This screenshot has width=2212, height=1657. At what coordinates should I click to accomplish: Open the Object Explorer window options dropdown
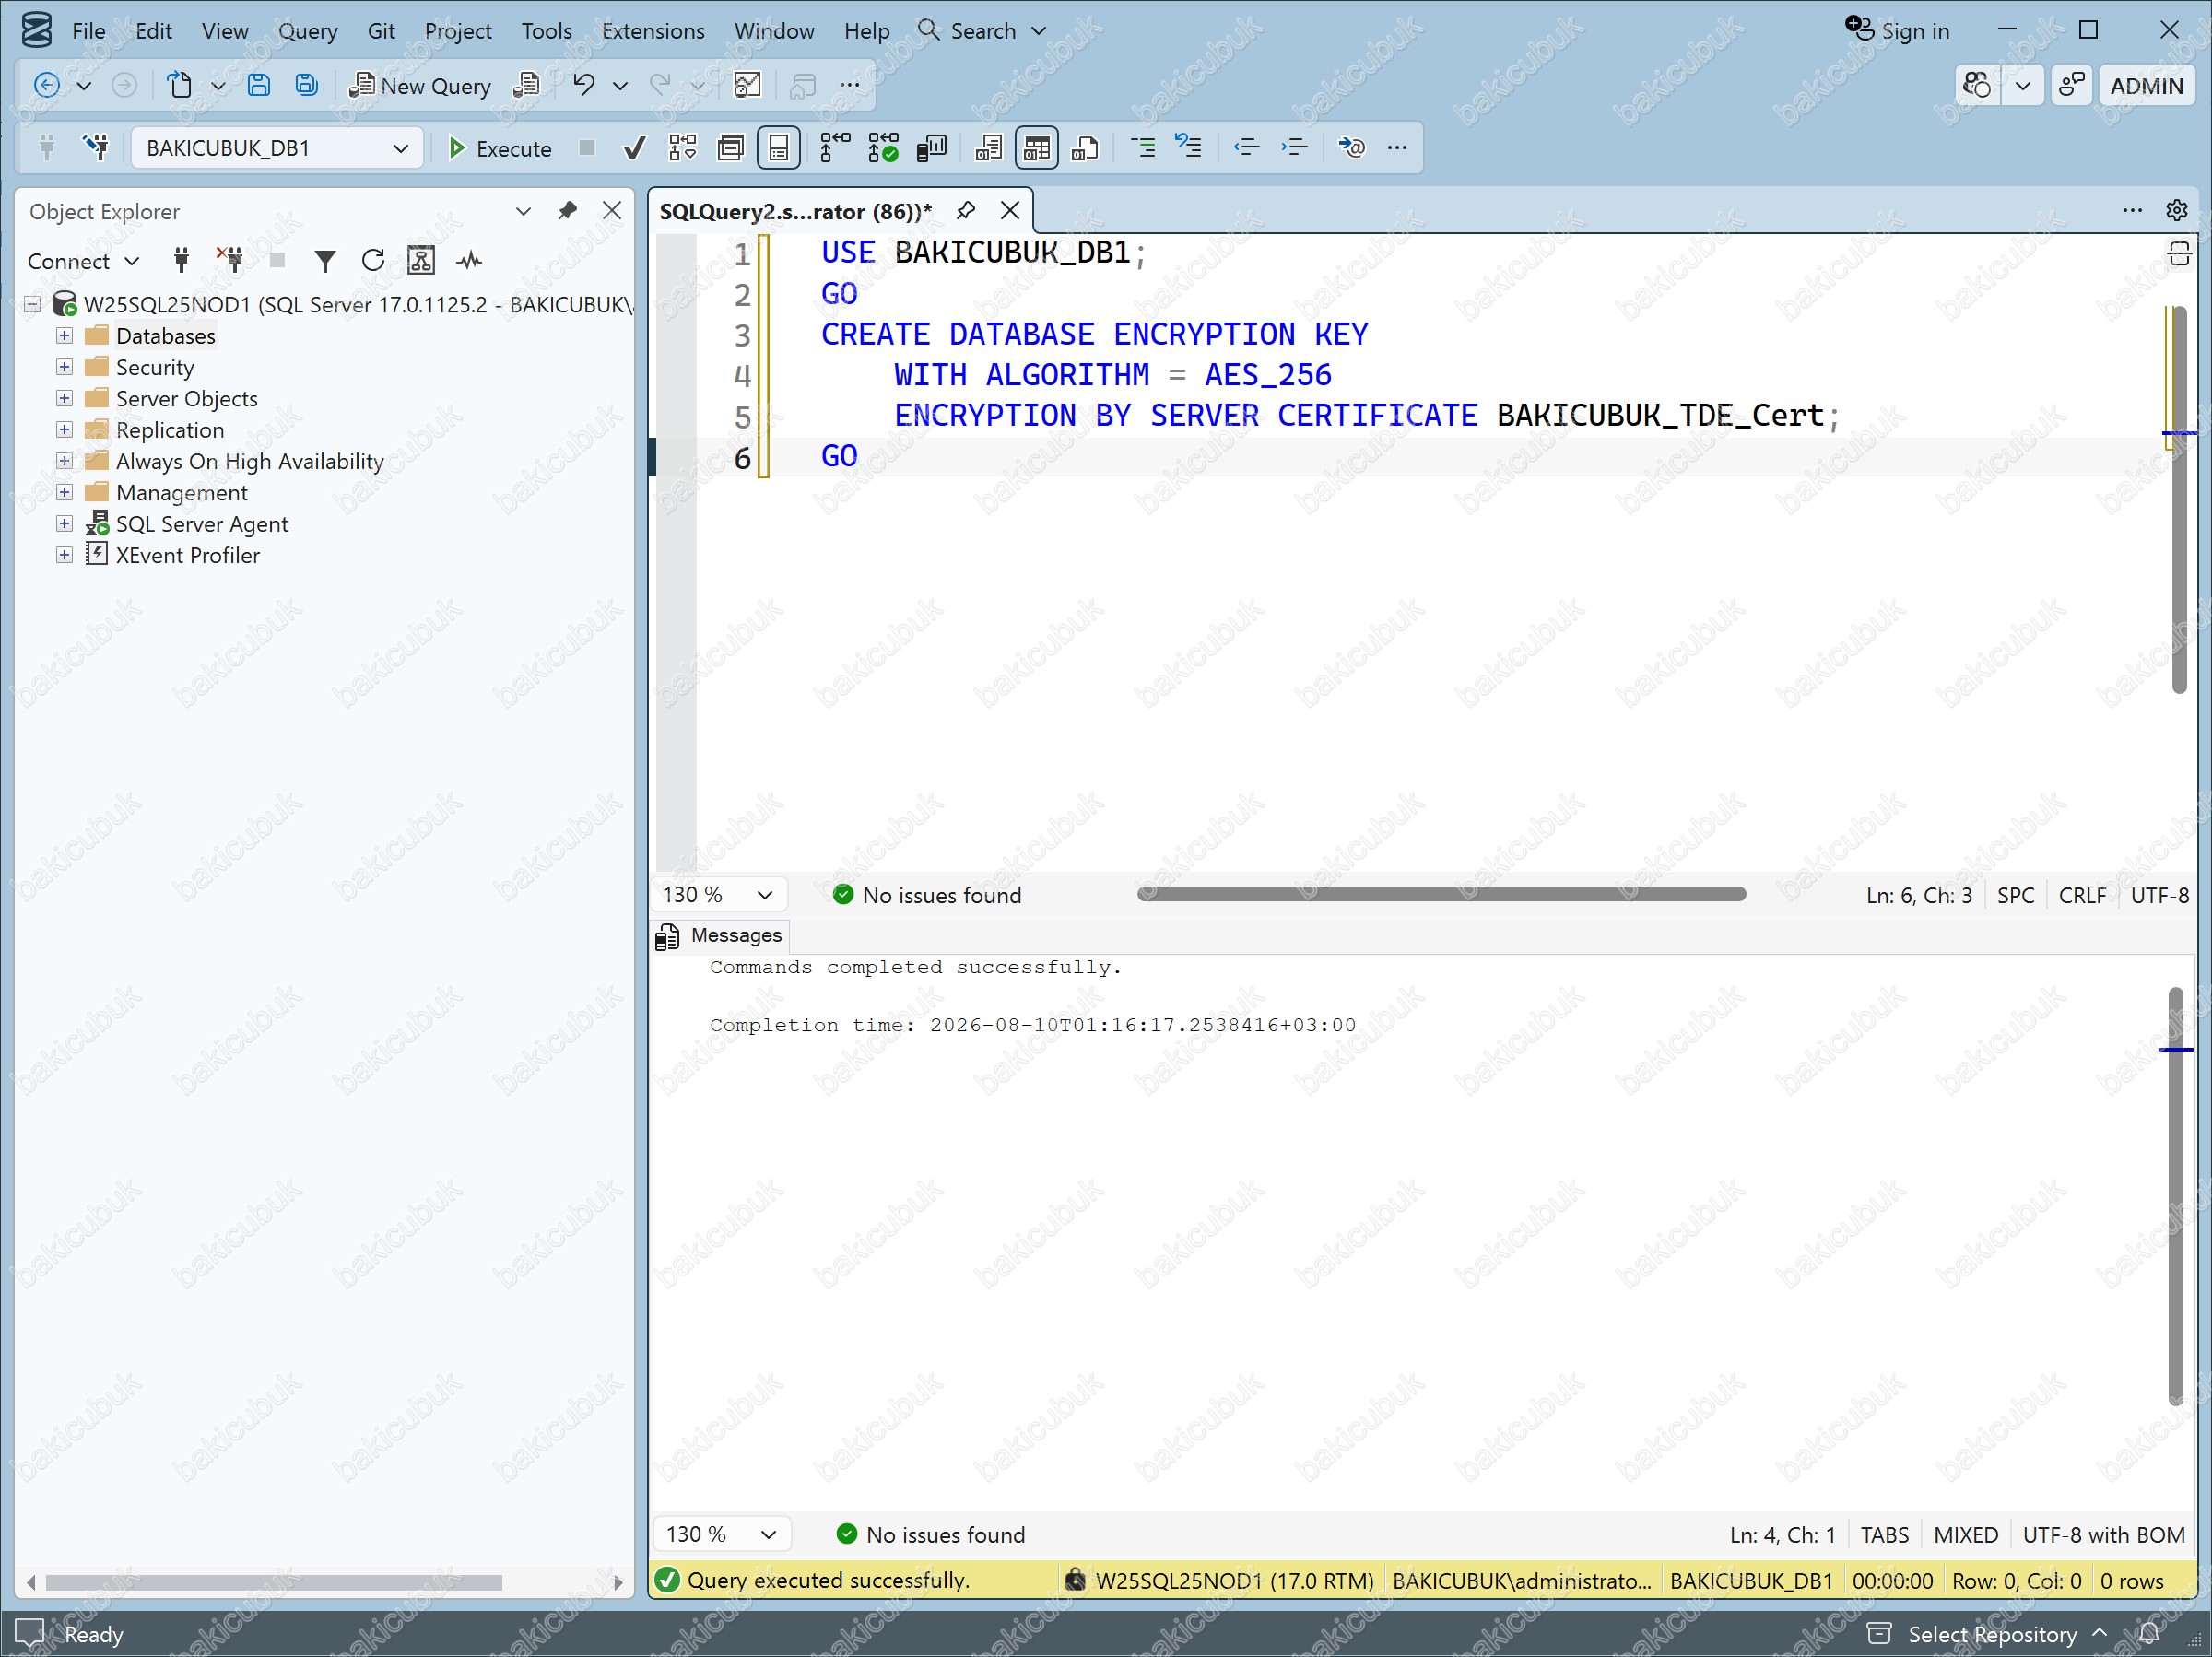(x=523, y=211)
